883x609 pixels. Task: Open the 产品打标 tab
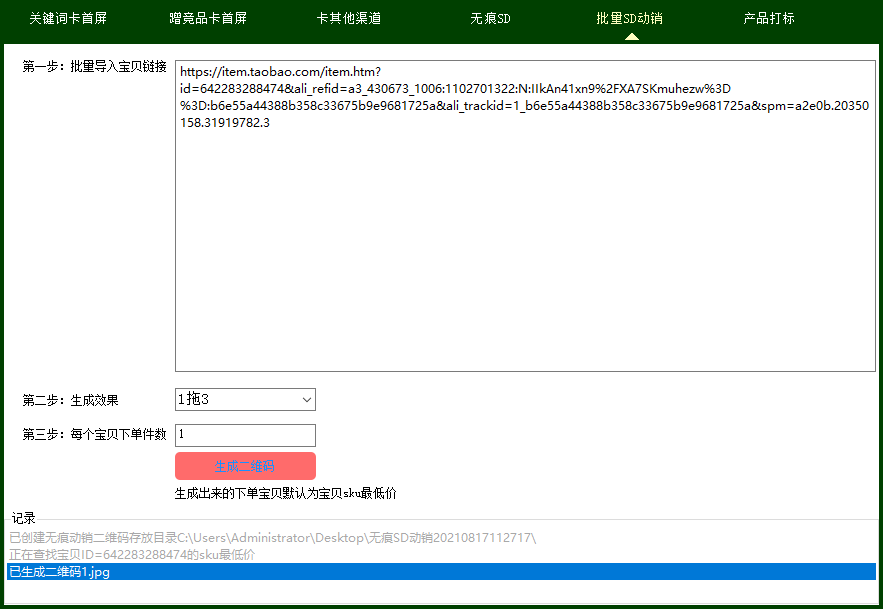click(x=769, y=18)
